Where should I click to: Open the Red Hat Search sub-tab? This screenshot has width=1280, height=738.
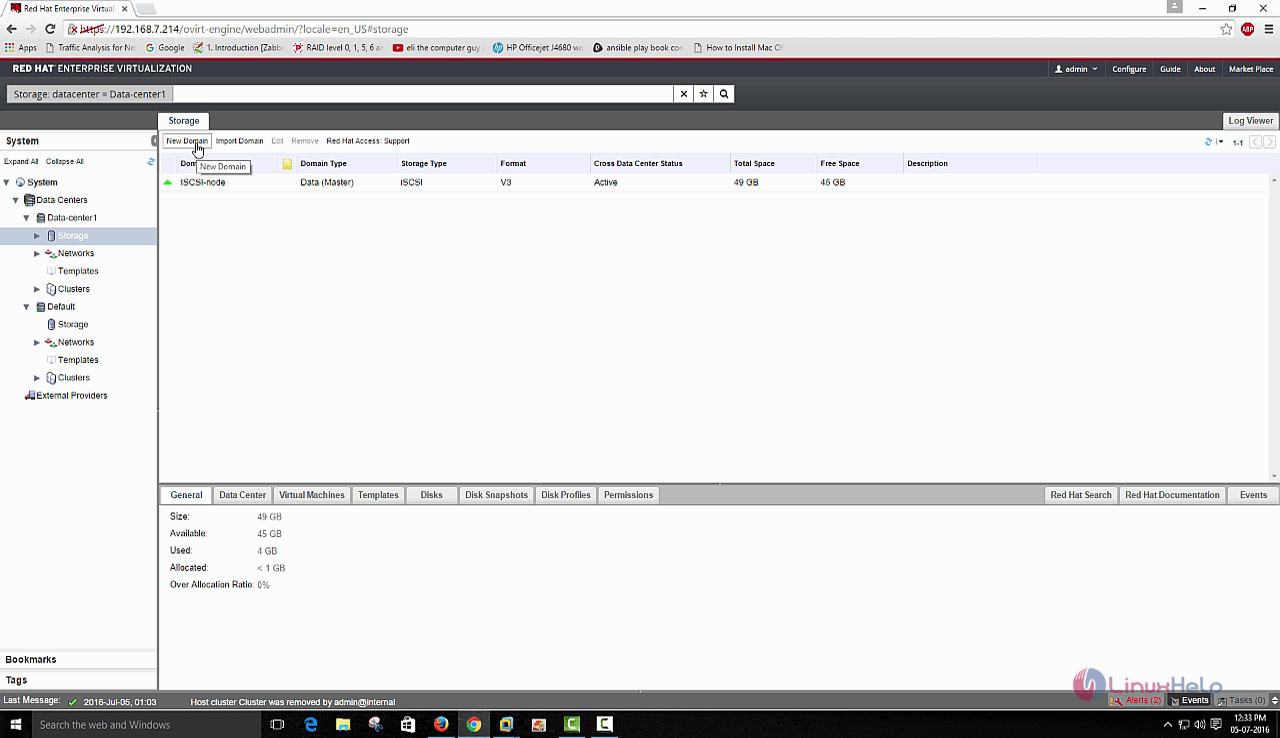point(1081,495)
